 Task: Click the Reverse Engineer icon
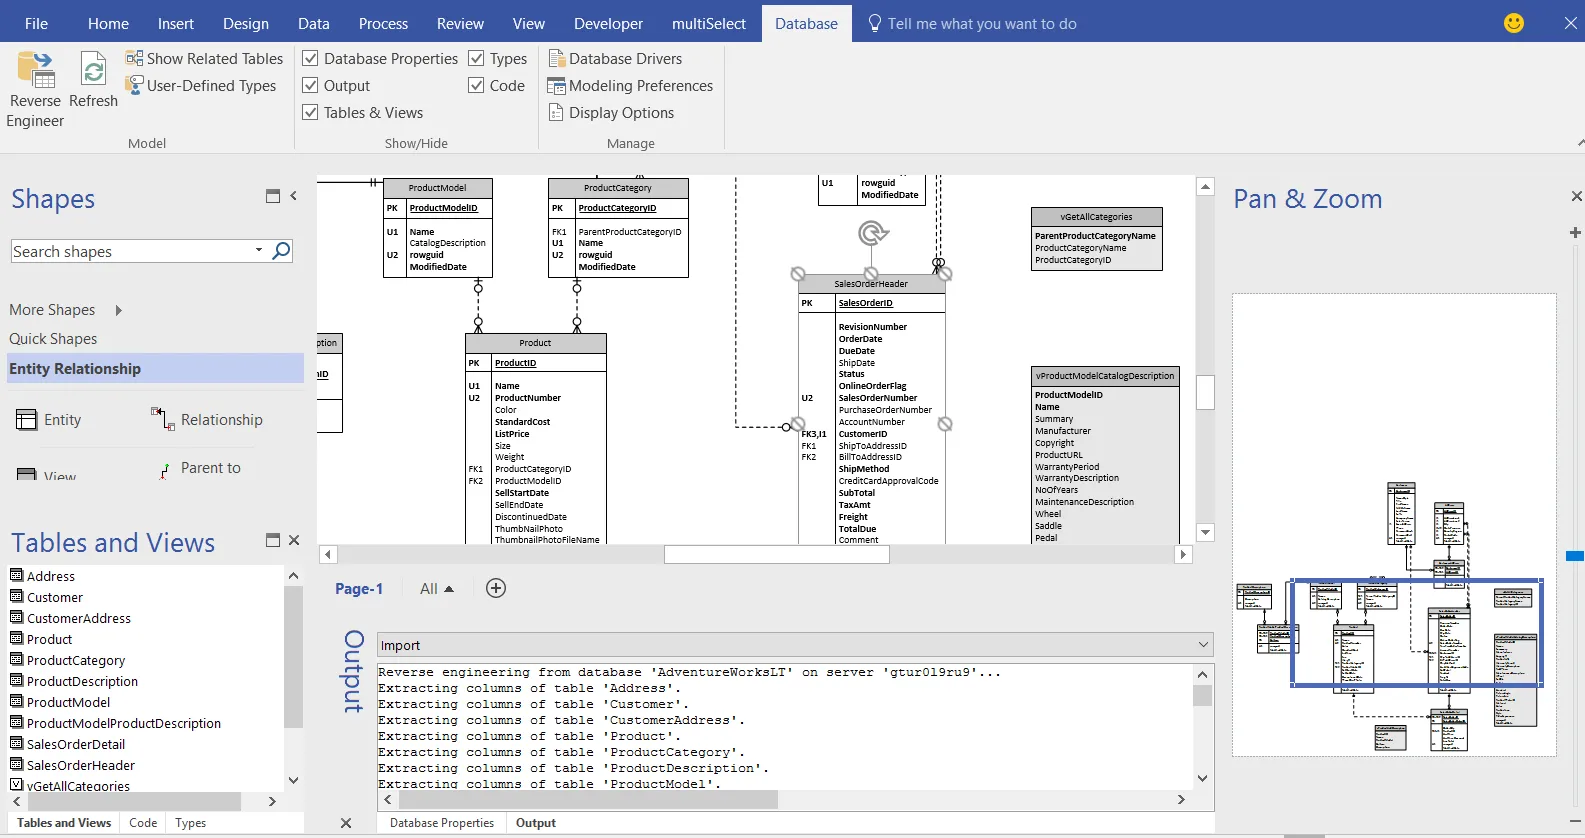(36, 70)
